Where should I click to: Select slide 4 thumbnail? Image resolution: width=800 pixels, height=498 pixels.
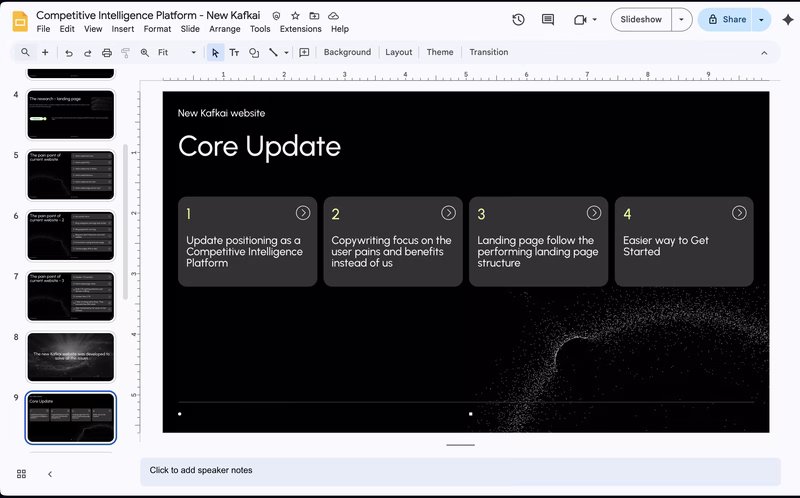click(x=71, y=114)
